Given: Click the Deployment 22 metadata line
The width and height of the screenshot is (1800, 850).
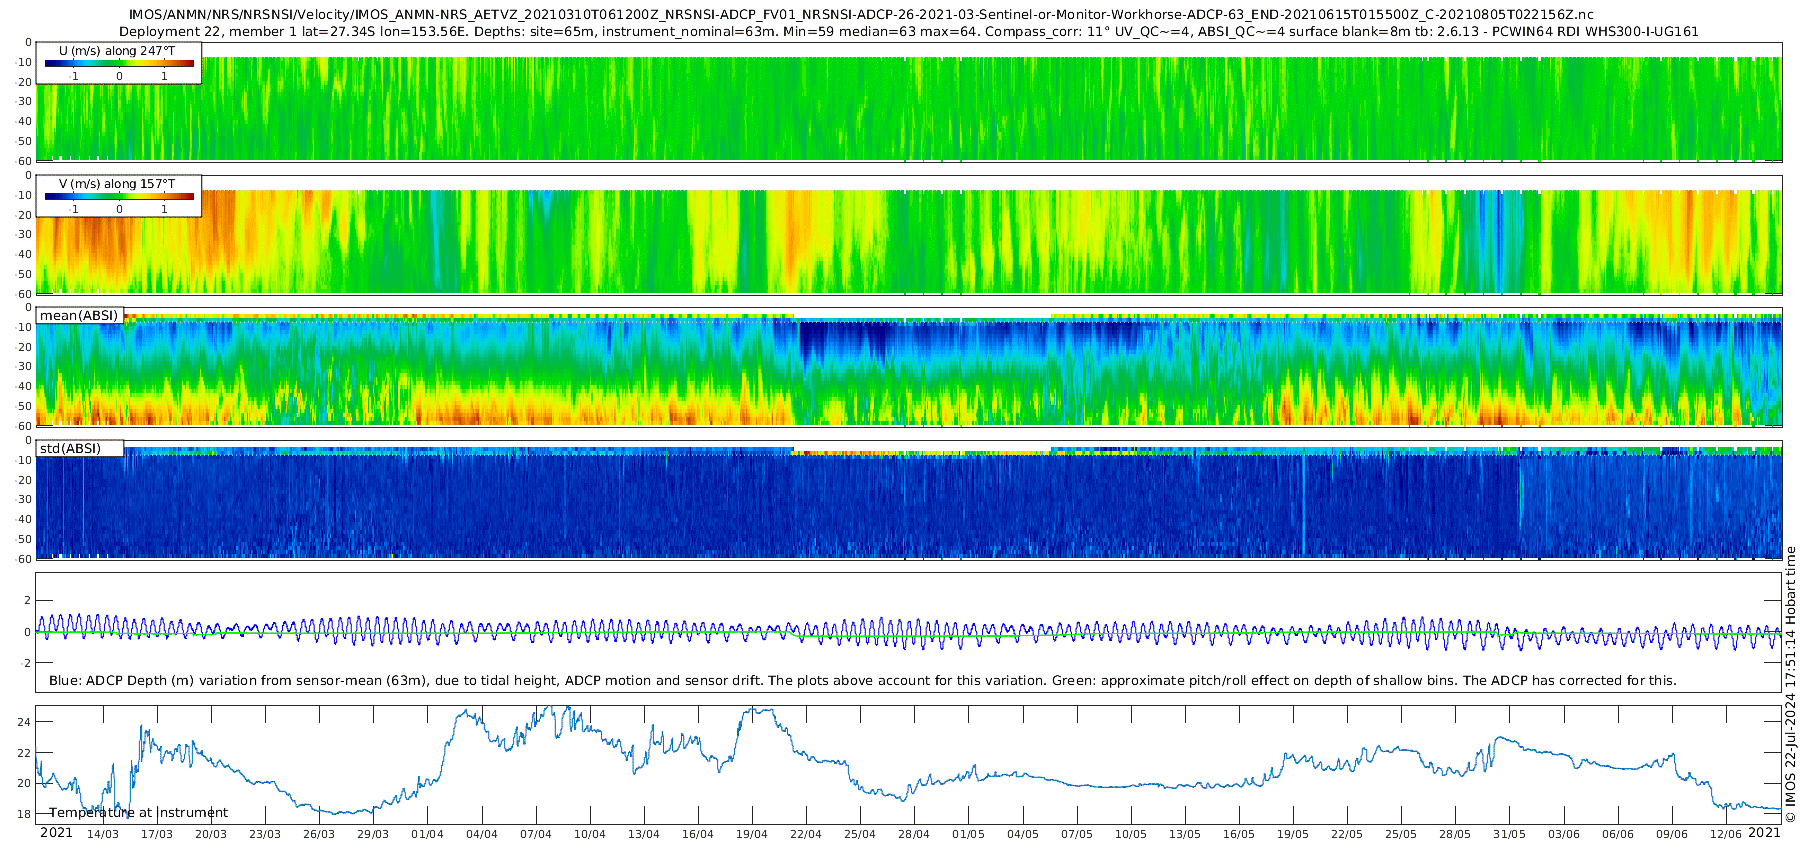Looking at the screenshot, I should coord(908,31).
